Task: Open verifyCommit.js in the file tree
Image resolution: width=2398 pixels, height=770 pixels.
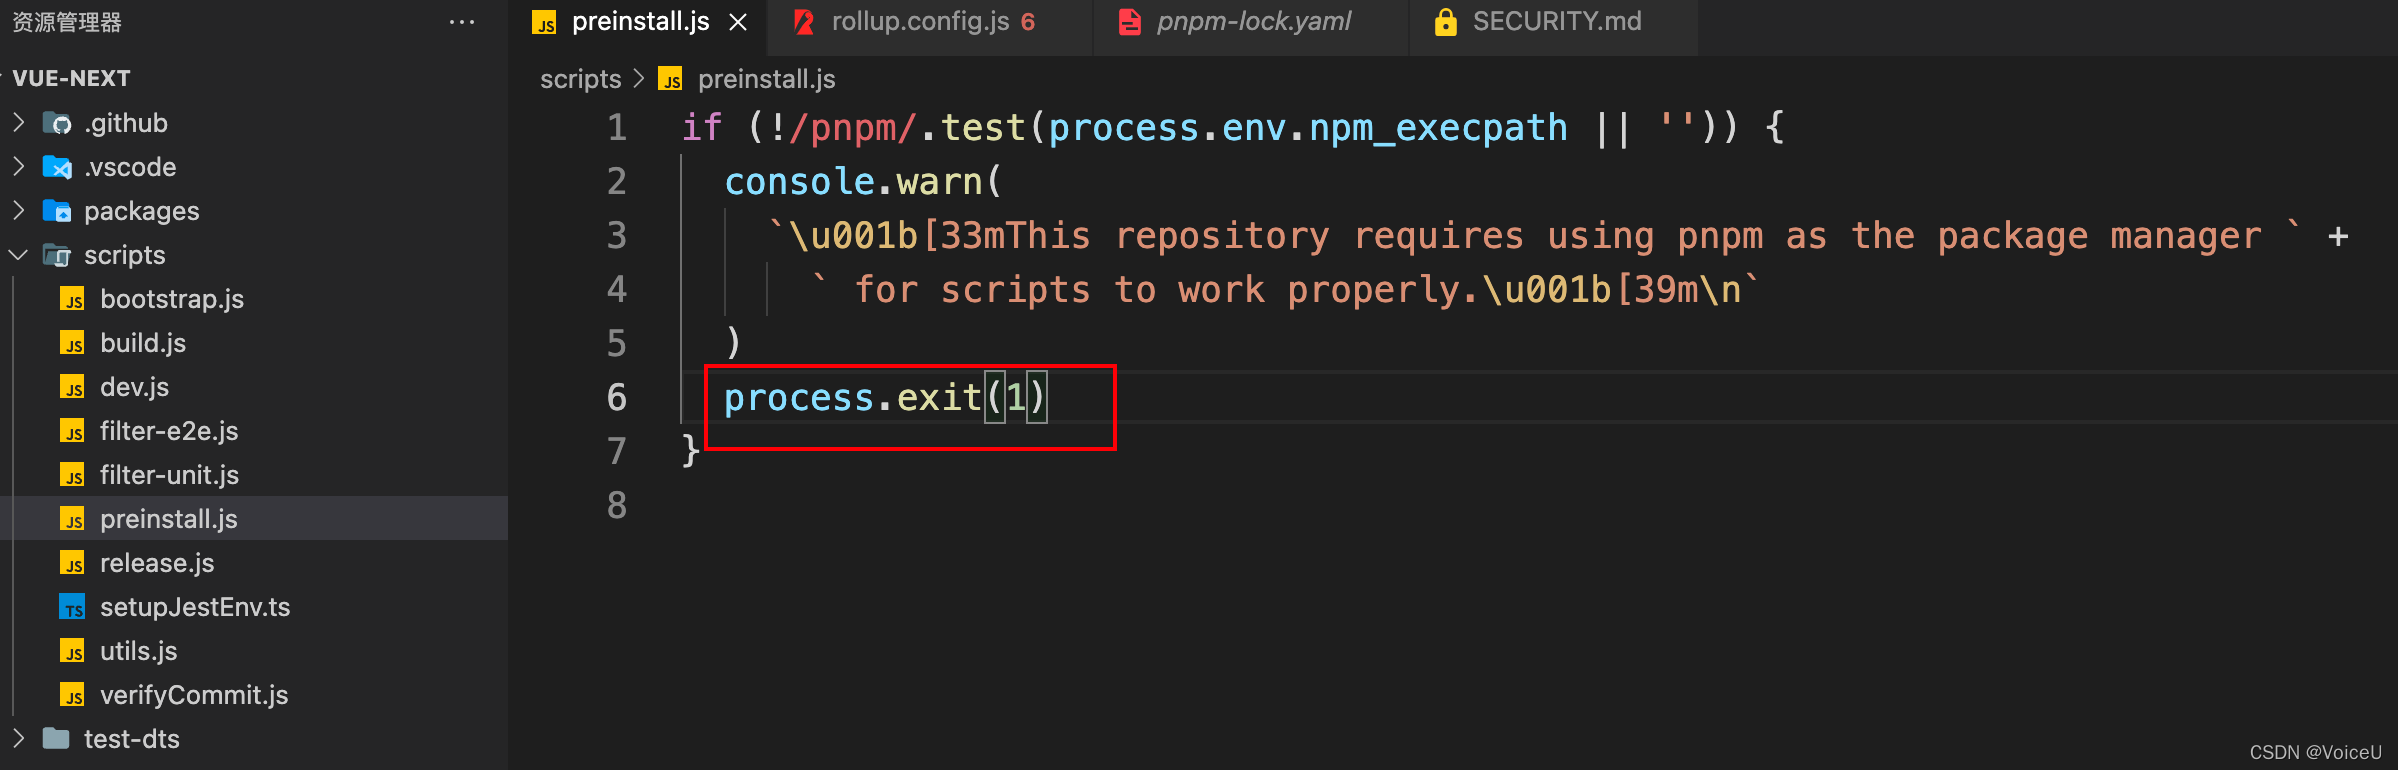Action: pyautogui.click(x=194, y=695)
